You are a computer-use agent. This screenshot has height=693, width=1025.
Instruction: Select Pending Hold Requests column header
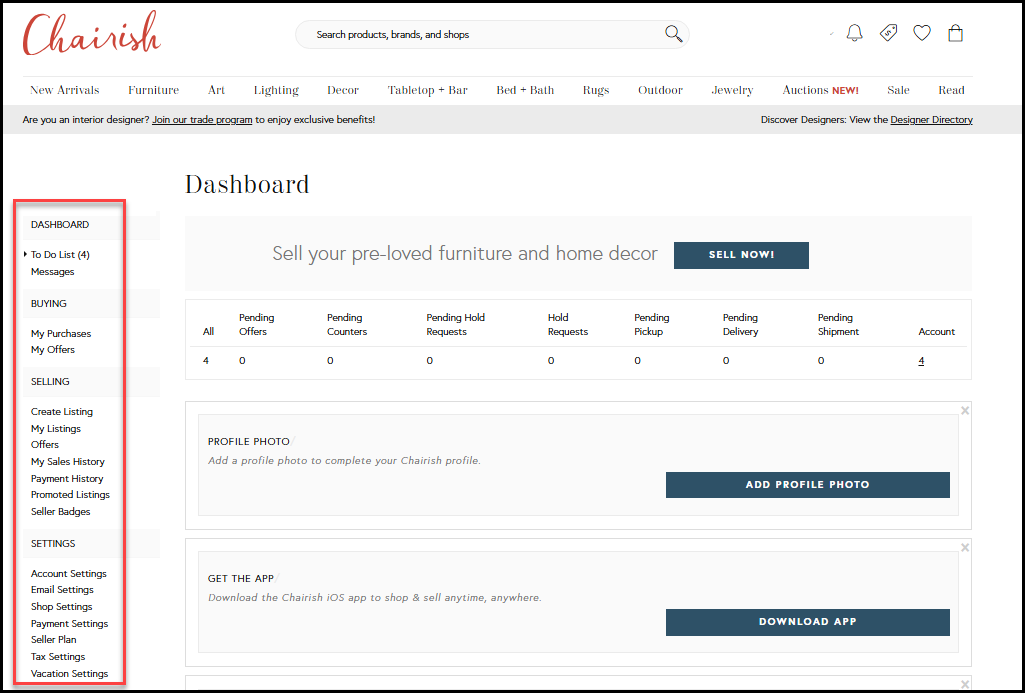(x=456, y=324)
